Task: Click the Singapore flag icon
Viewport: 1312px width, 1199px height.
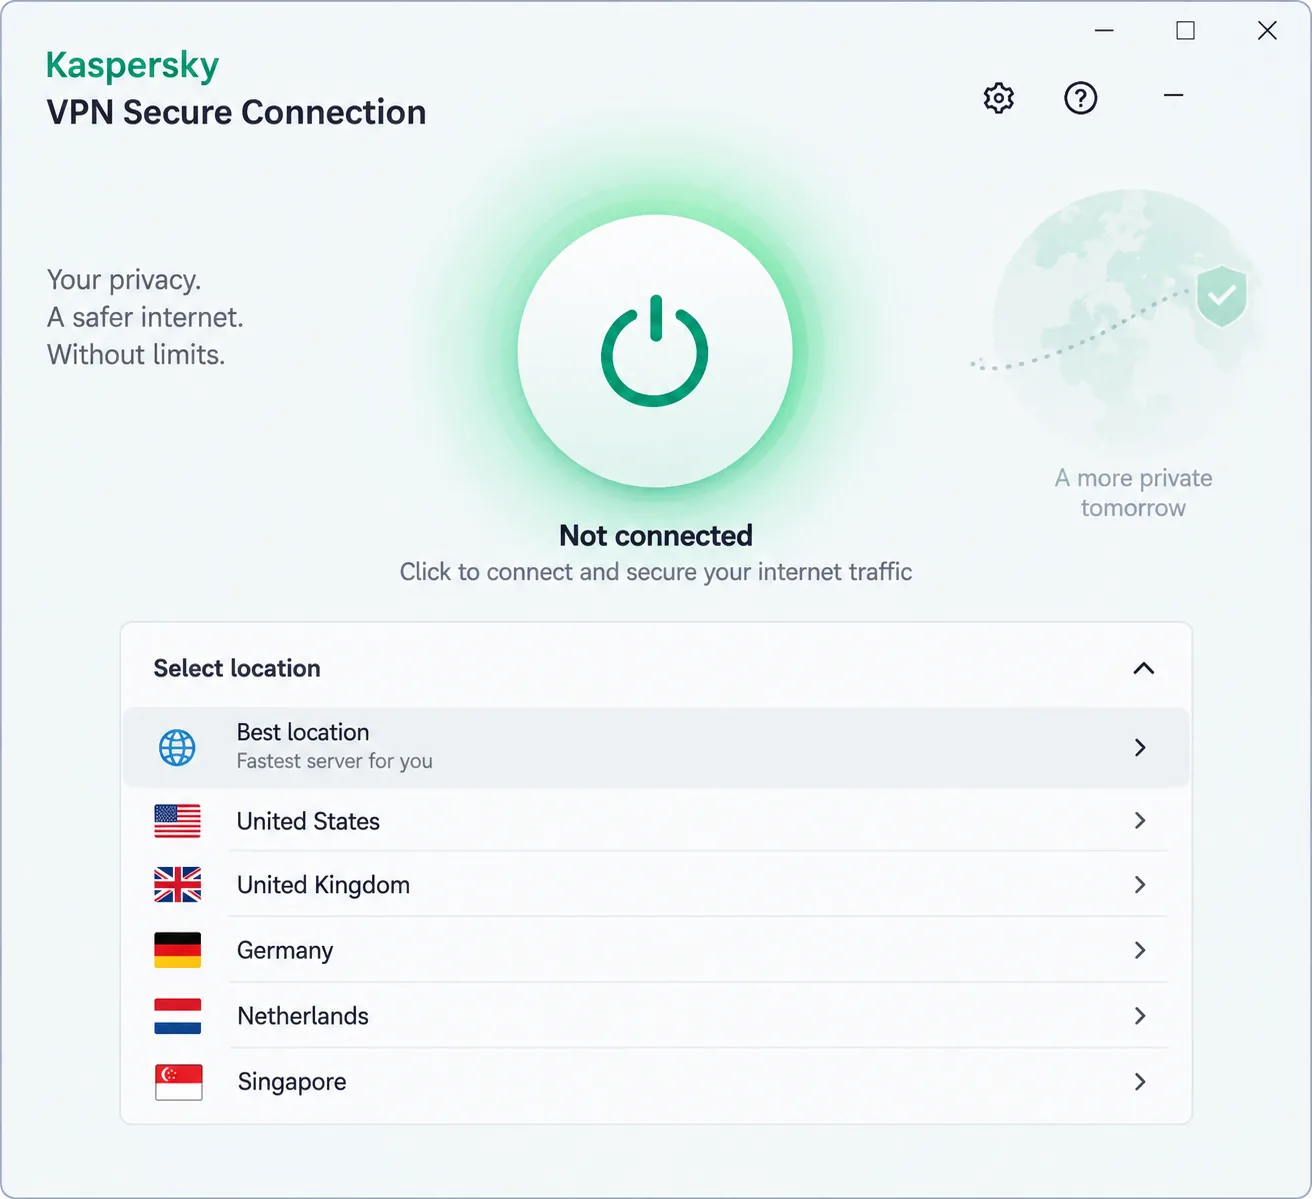Action: 179,1082
